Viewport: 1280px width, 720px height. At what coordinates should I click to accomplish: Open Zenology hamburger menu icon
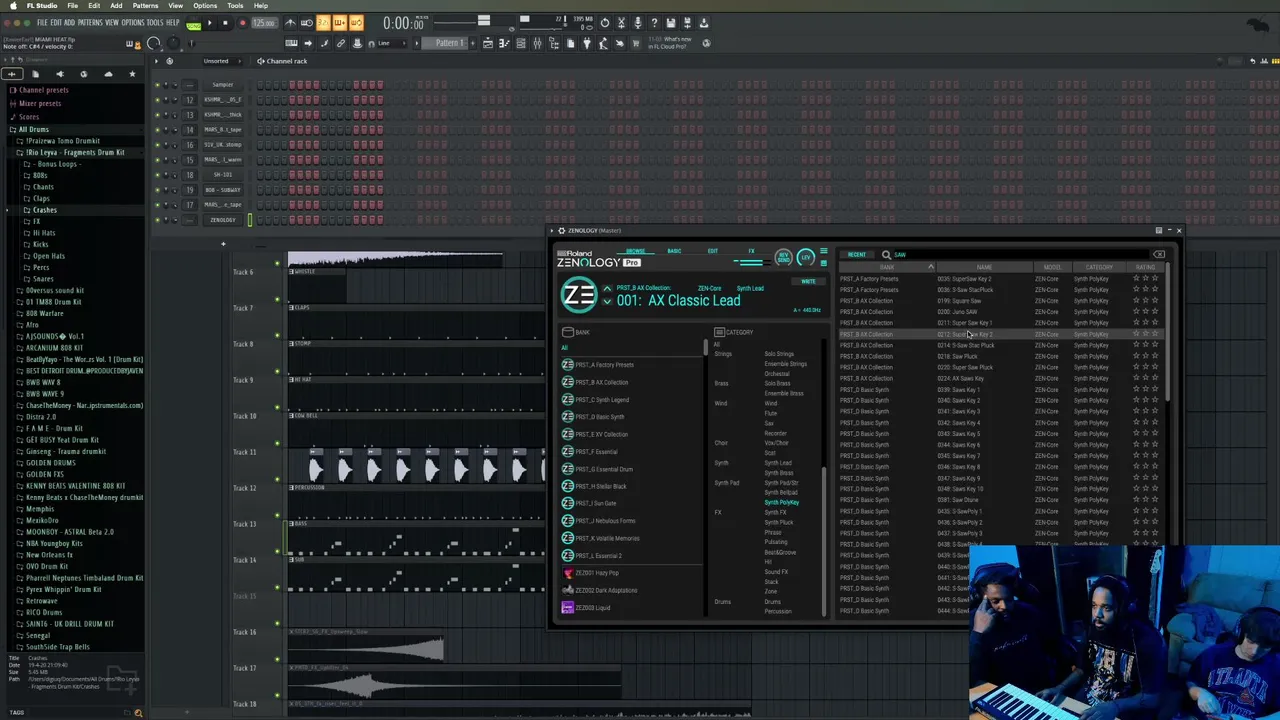pyautogui.click(x=824, y=251)
